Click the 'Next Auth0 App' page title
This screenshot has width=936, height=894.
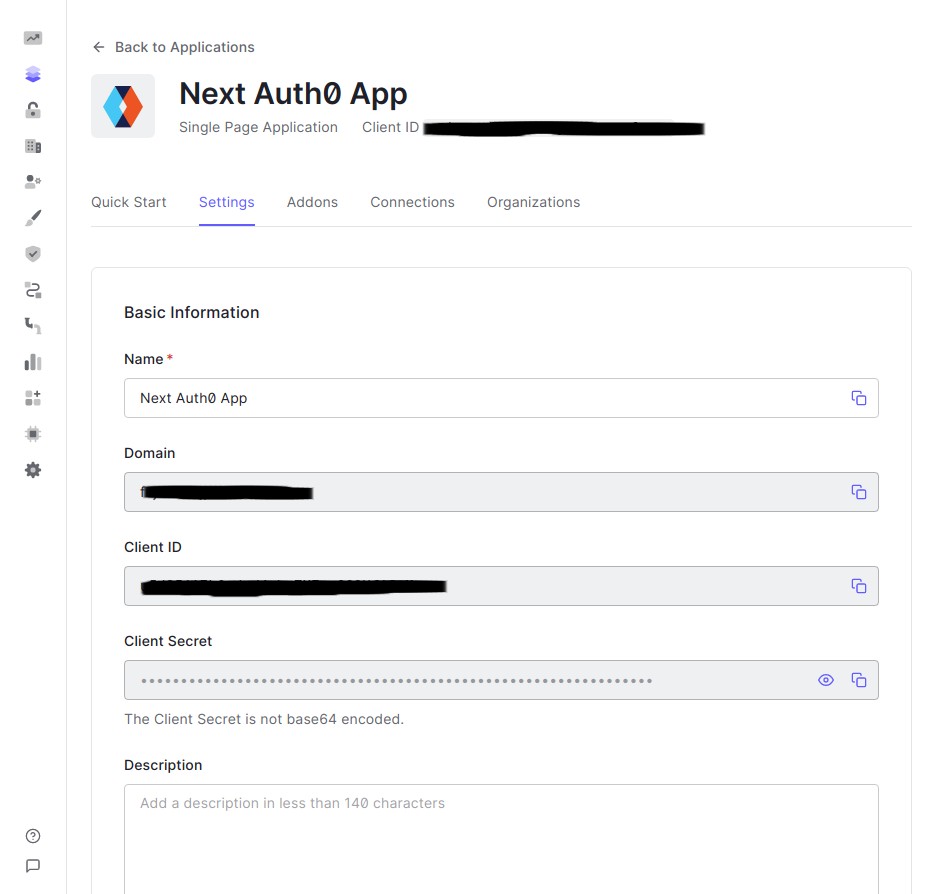(293, 94)
